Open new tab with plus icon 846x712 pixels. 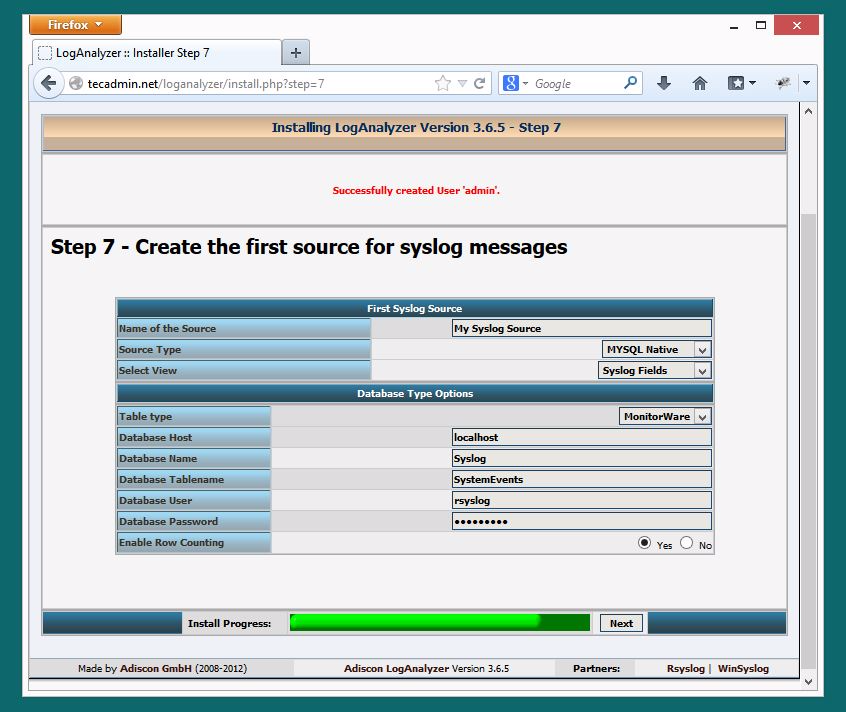[296, 53]
